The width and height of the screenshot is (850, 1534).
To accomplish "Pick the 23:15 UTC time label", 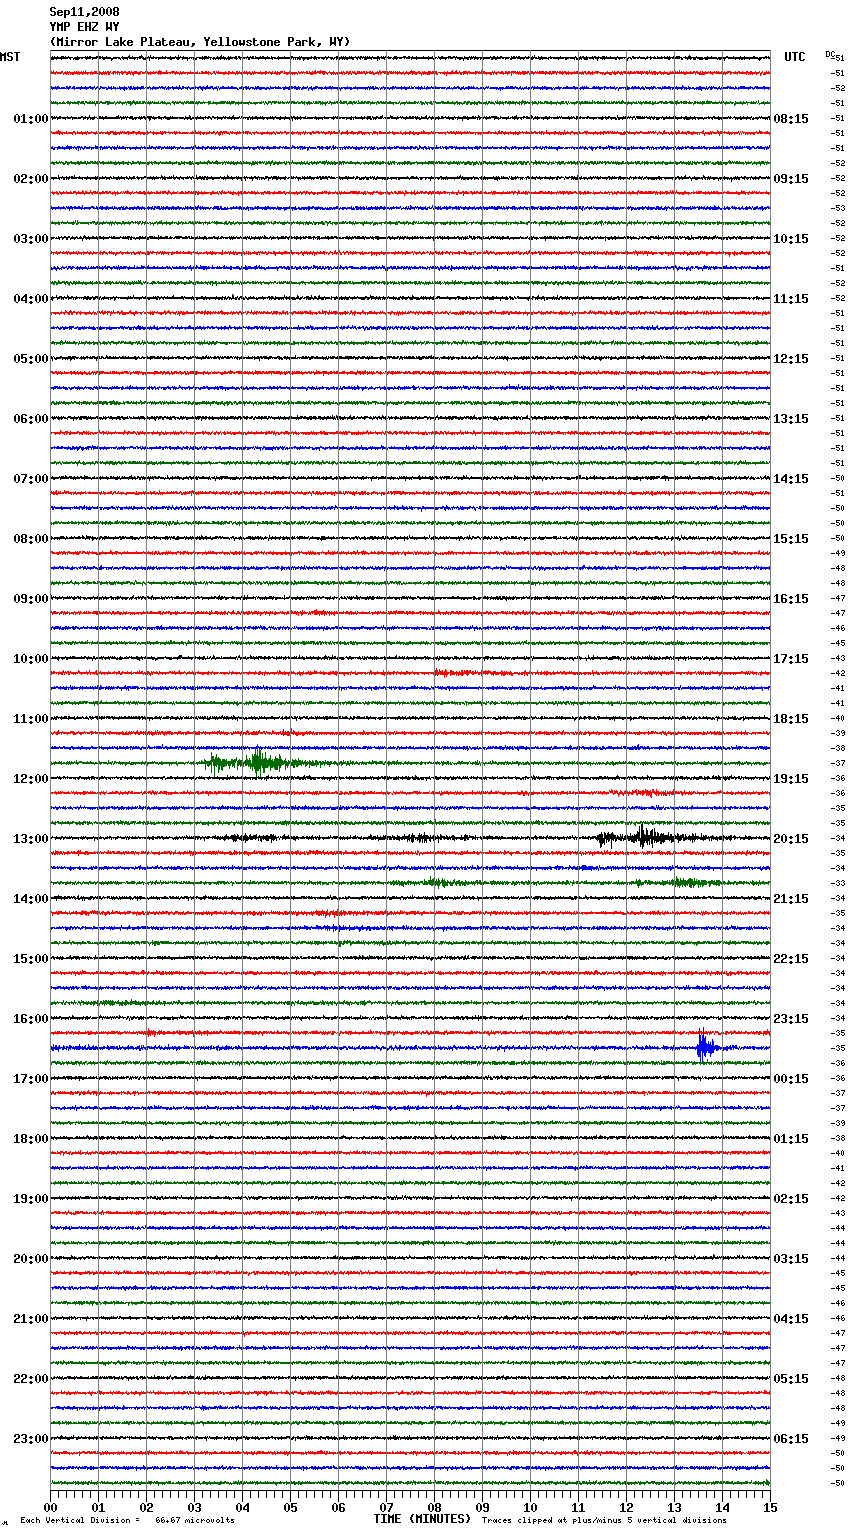I will click(x=791, y=1019).
